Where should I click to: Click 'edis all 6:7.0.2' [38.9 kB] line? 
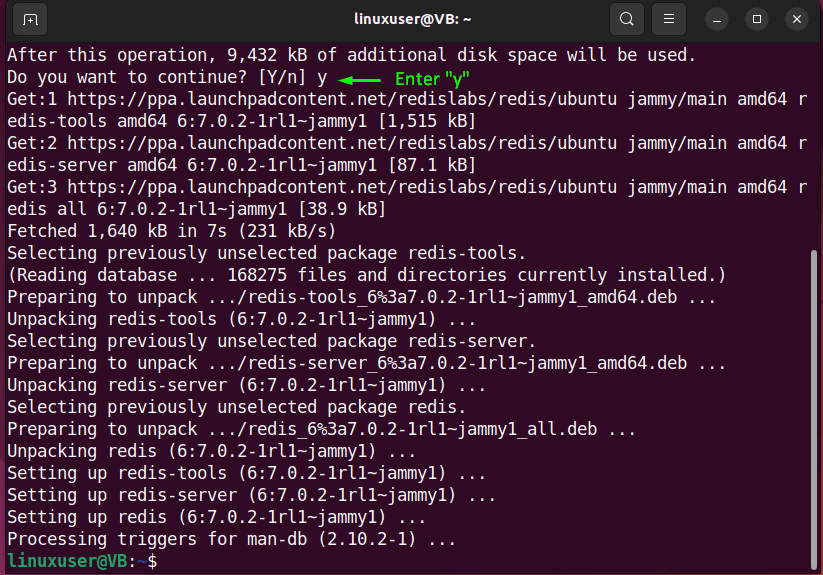point(196,209)
